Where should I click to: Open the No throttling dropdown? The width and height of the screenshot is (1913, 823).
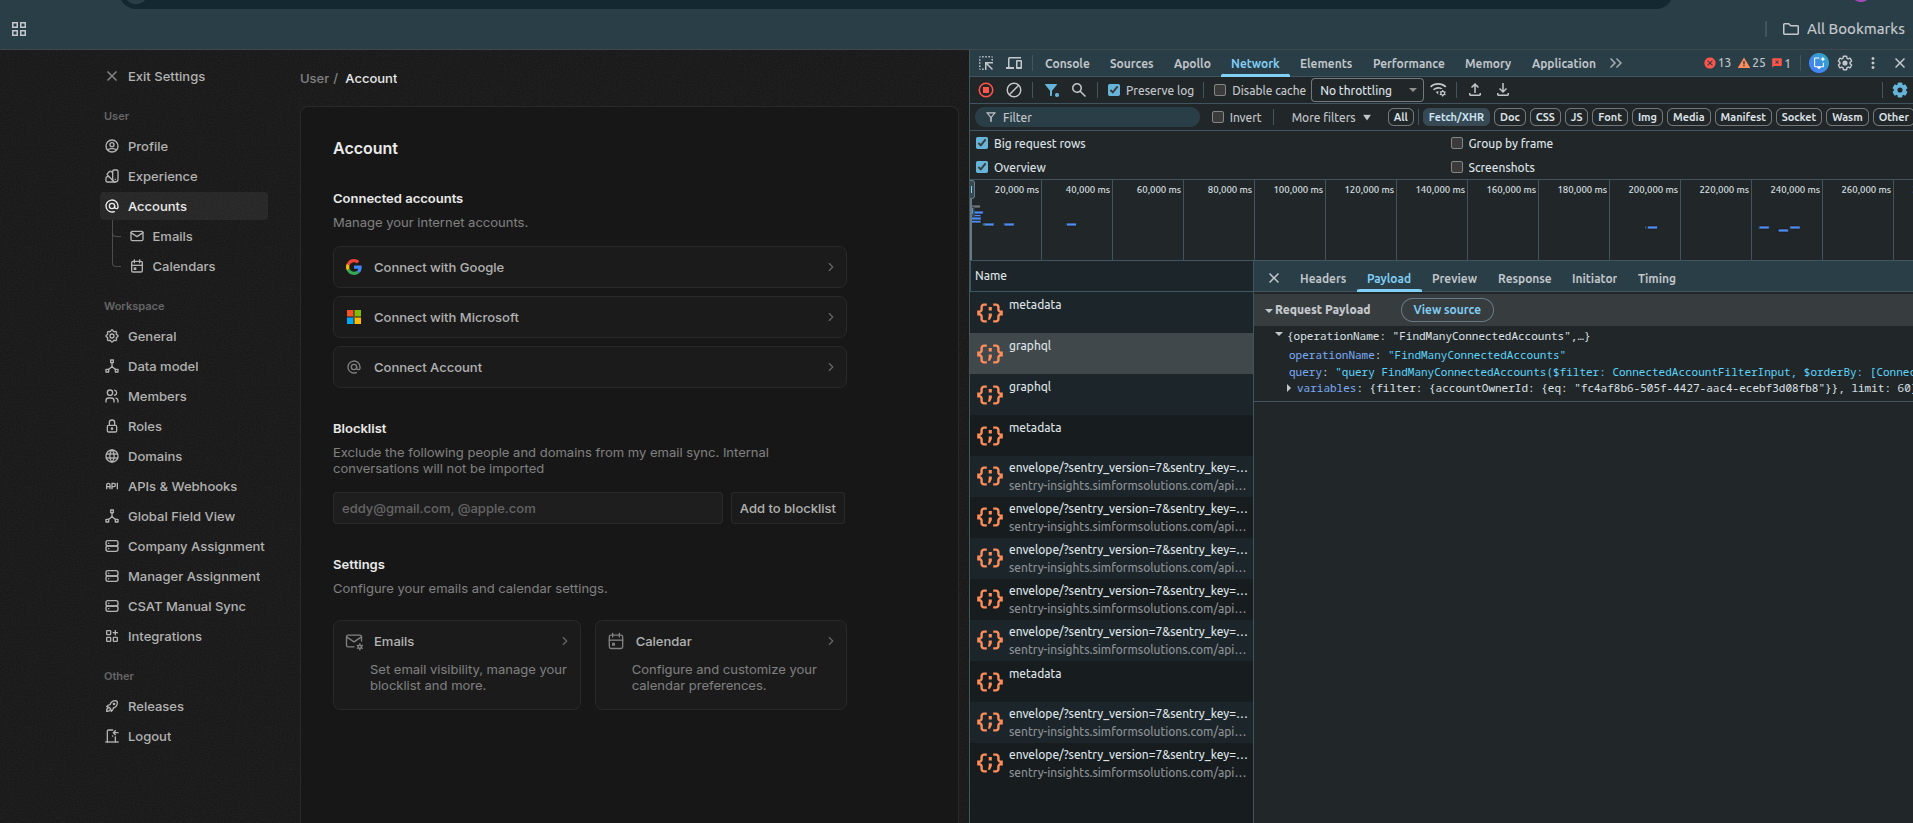pyautogui.click(x=1366, y=90)
